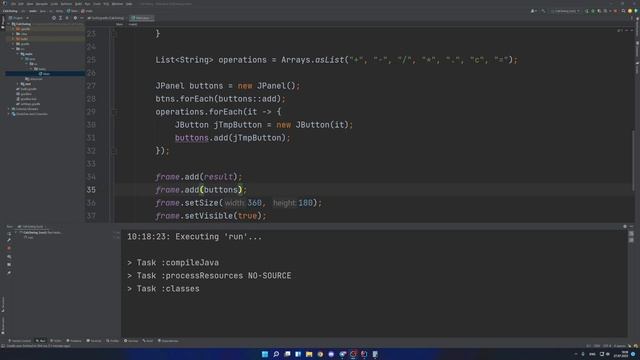Screen dimensions: 640x360
Task: Open Version Control tool window tab
Action: click(19, 341)
